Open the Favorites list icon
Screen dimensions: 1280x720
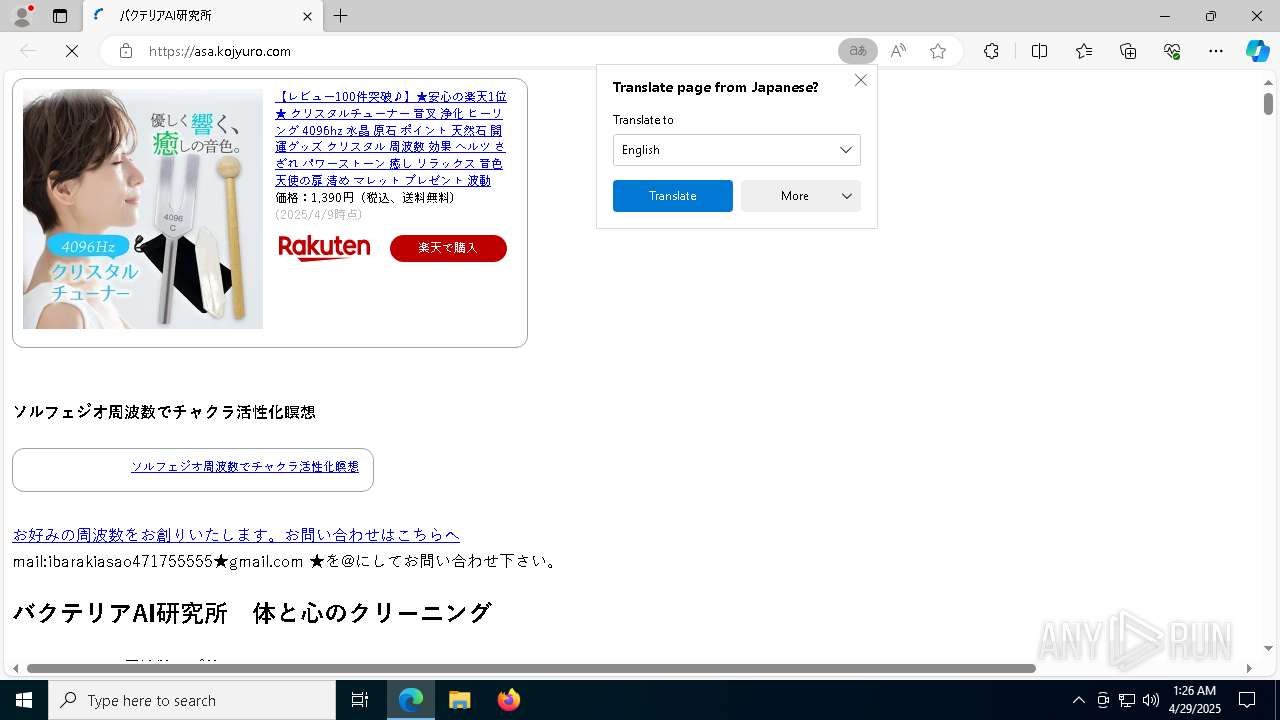click(x=1084, y=51)
